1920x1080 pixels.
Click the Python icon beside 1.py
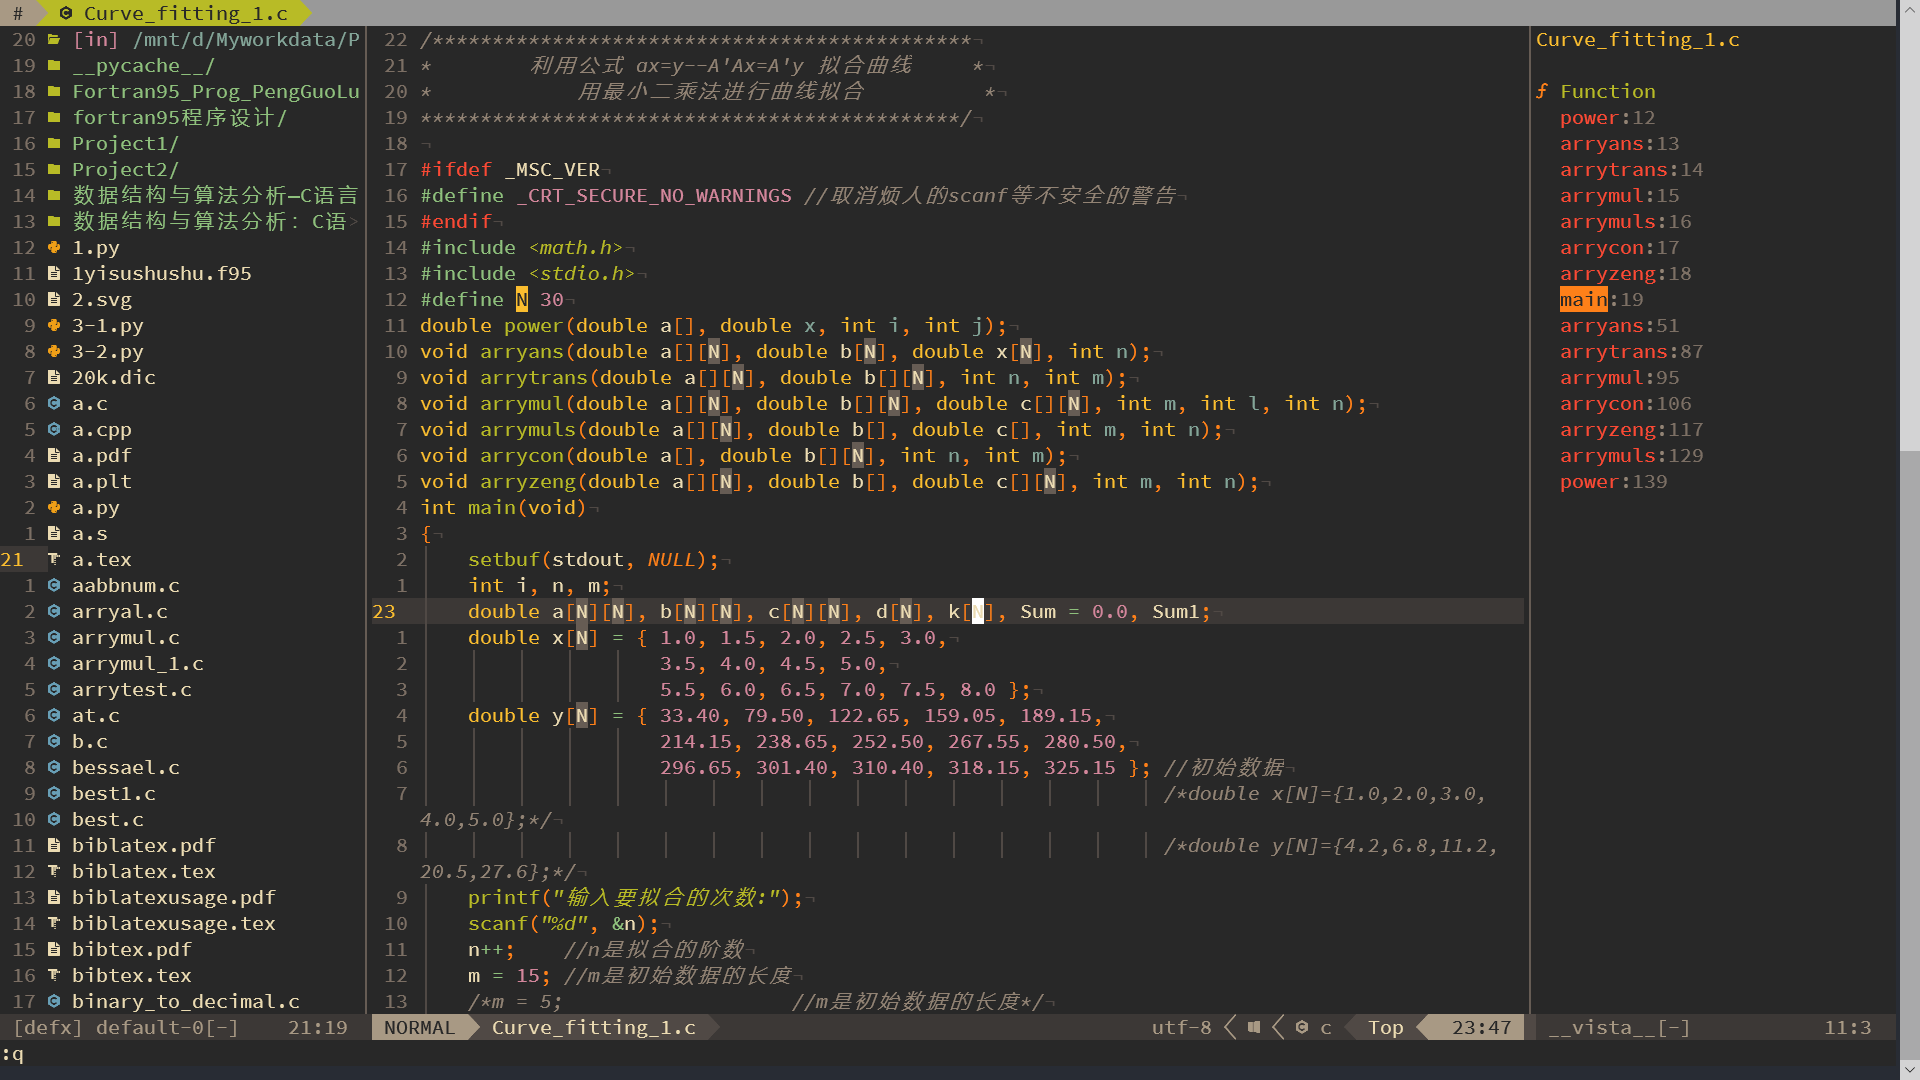(x=54, y=247)
